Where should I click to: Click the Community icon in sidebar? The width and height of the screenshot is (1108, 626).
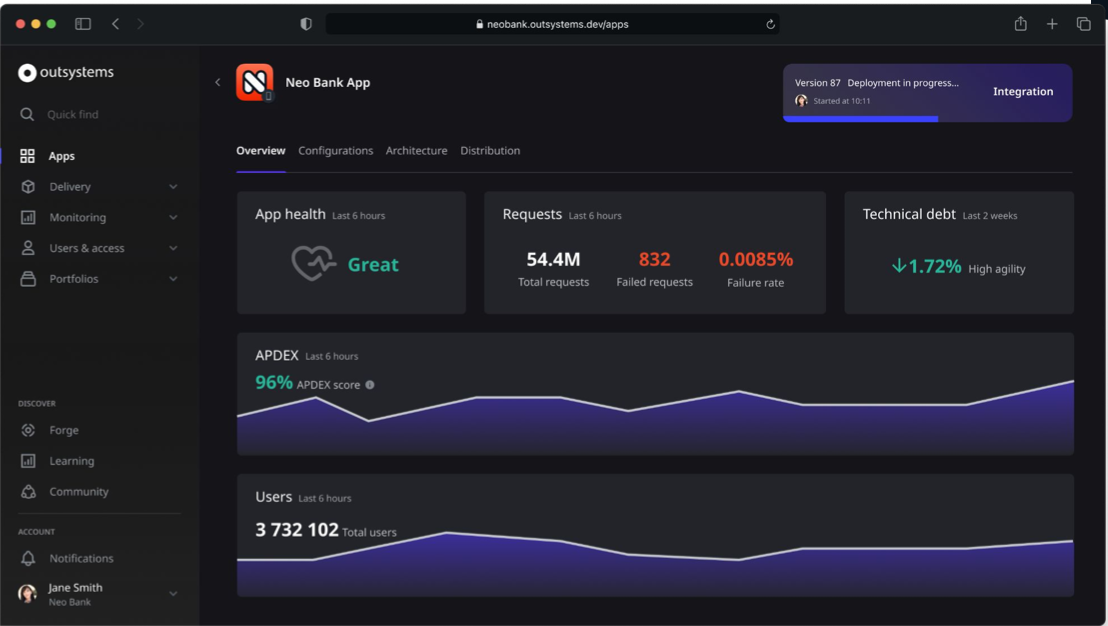click(x=28, y=492)
